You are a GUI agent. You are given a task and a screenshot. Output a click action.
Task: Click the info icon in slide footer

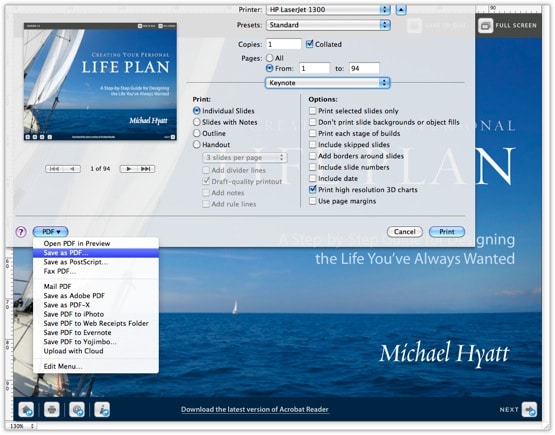[x=102, y=410]
